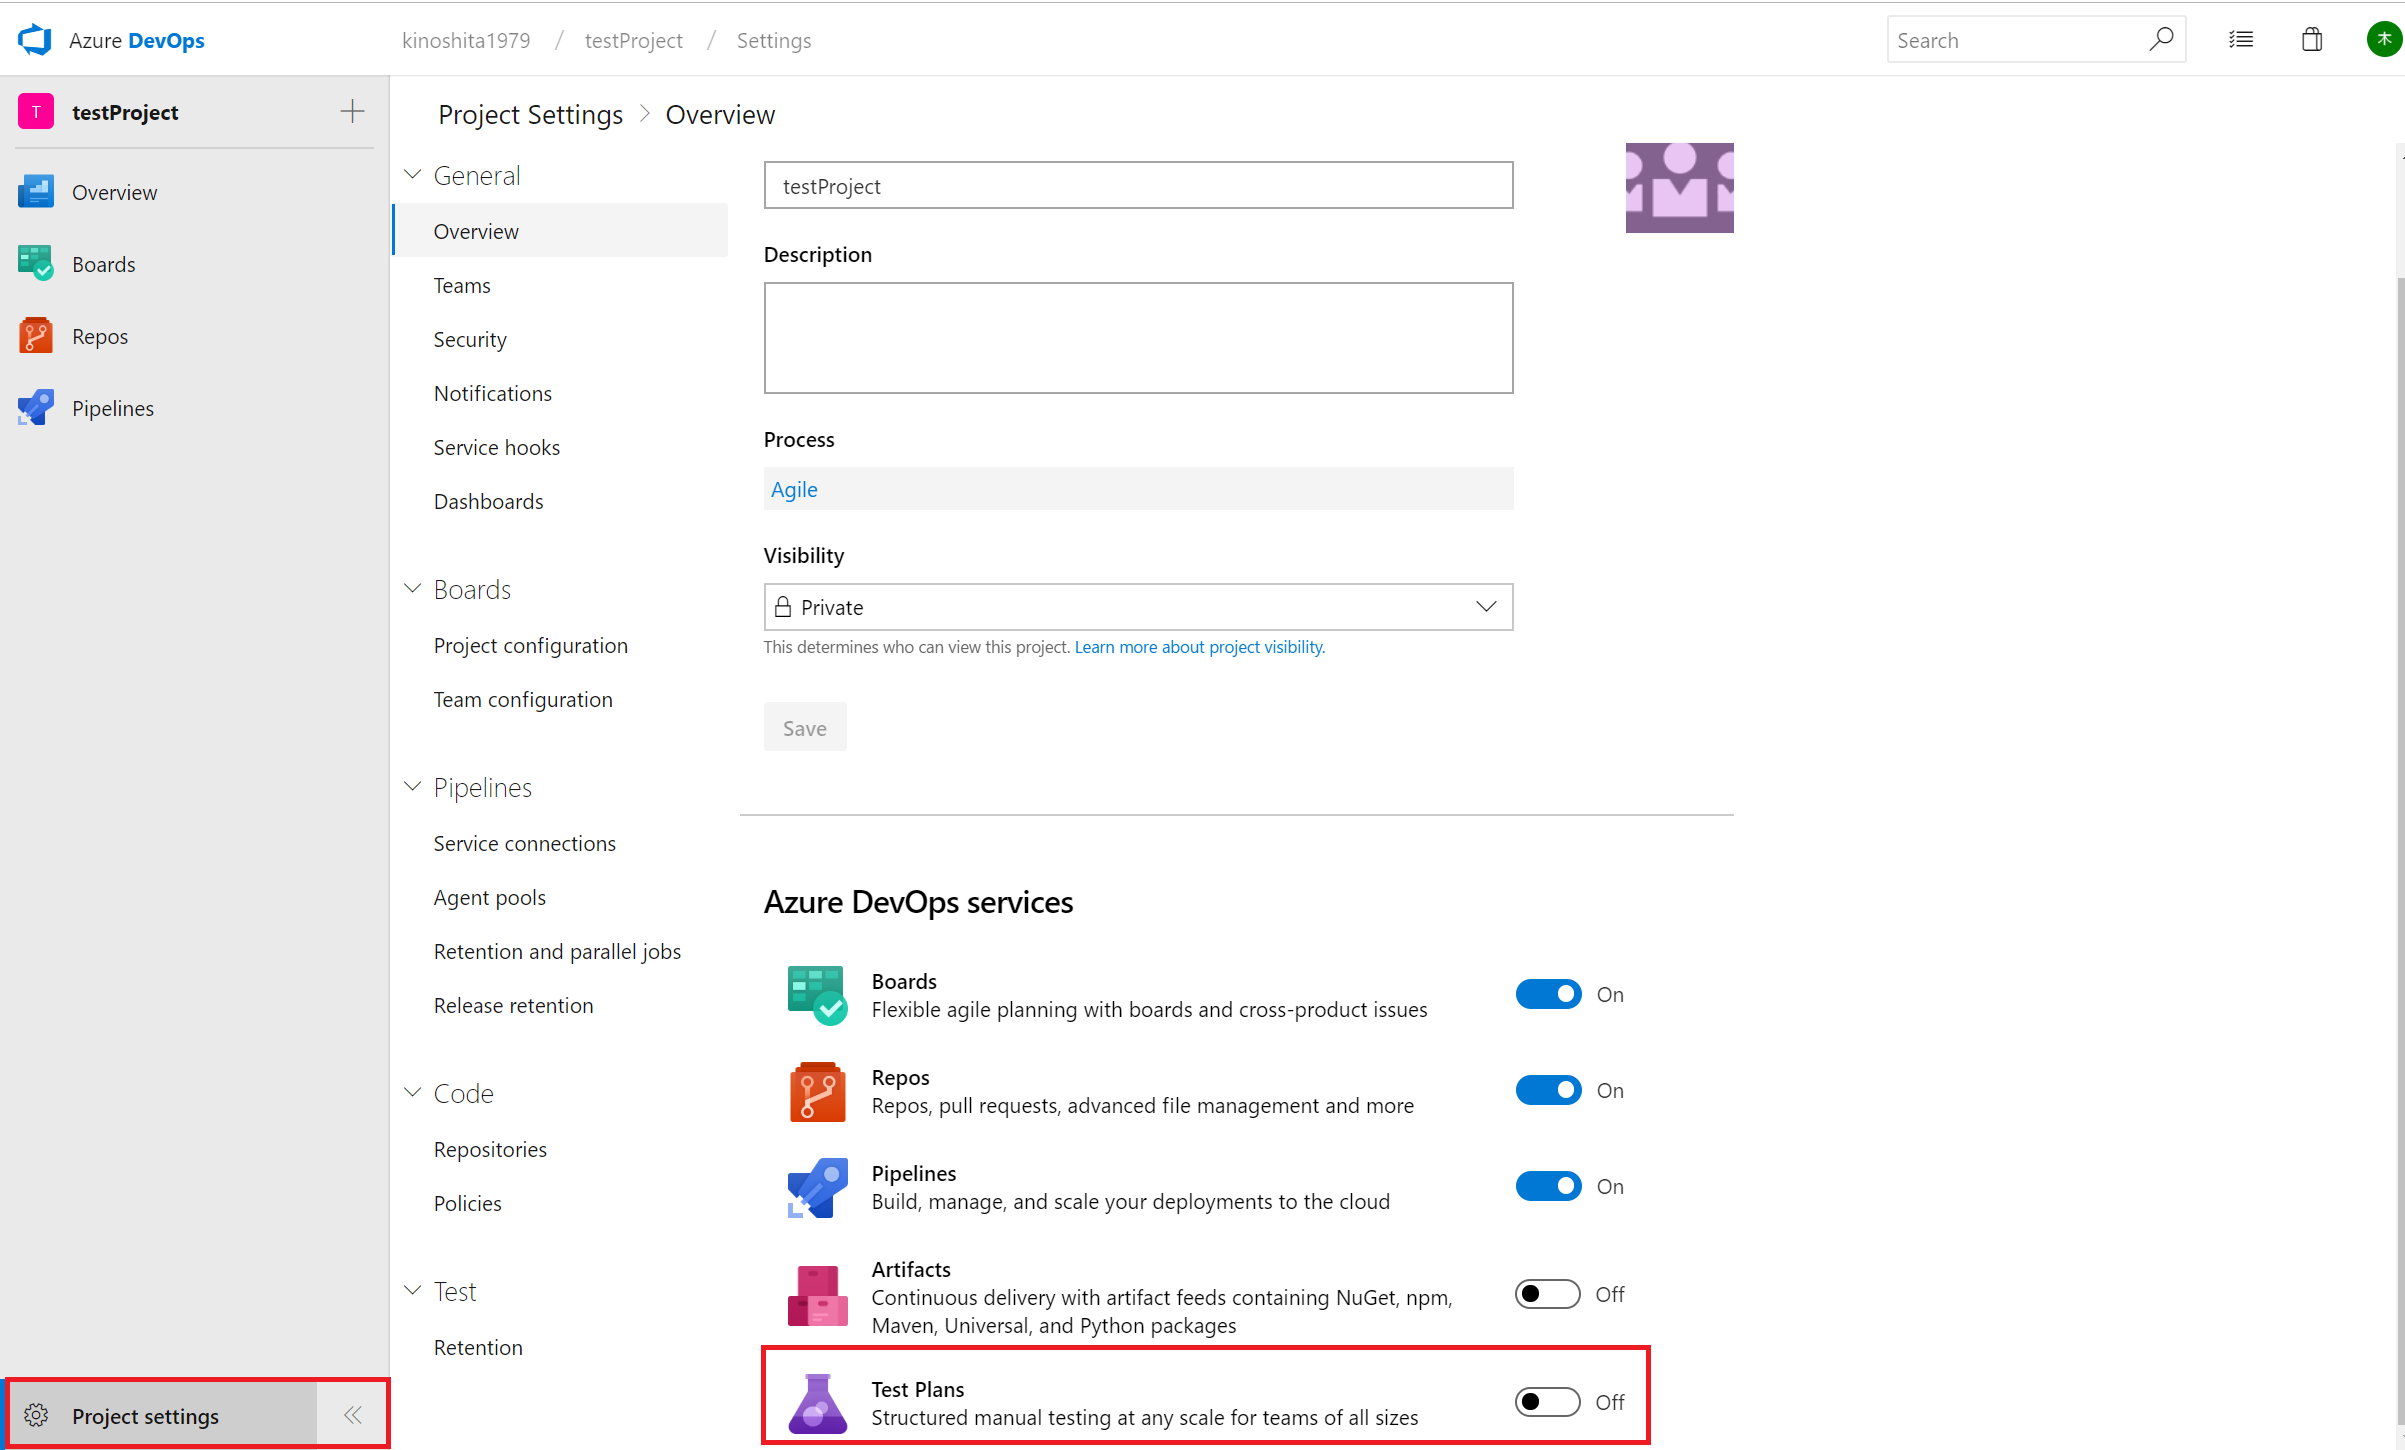This screenshot has width=2405, height=1450.
Task: Open the Repos hub icon in sidebar
Action: click(x=36, y=336)
